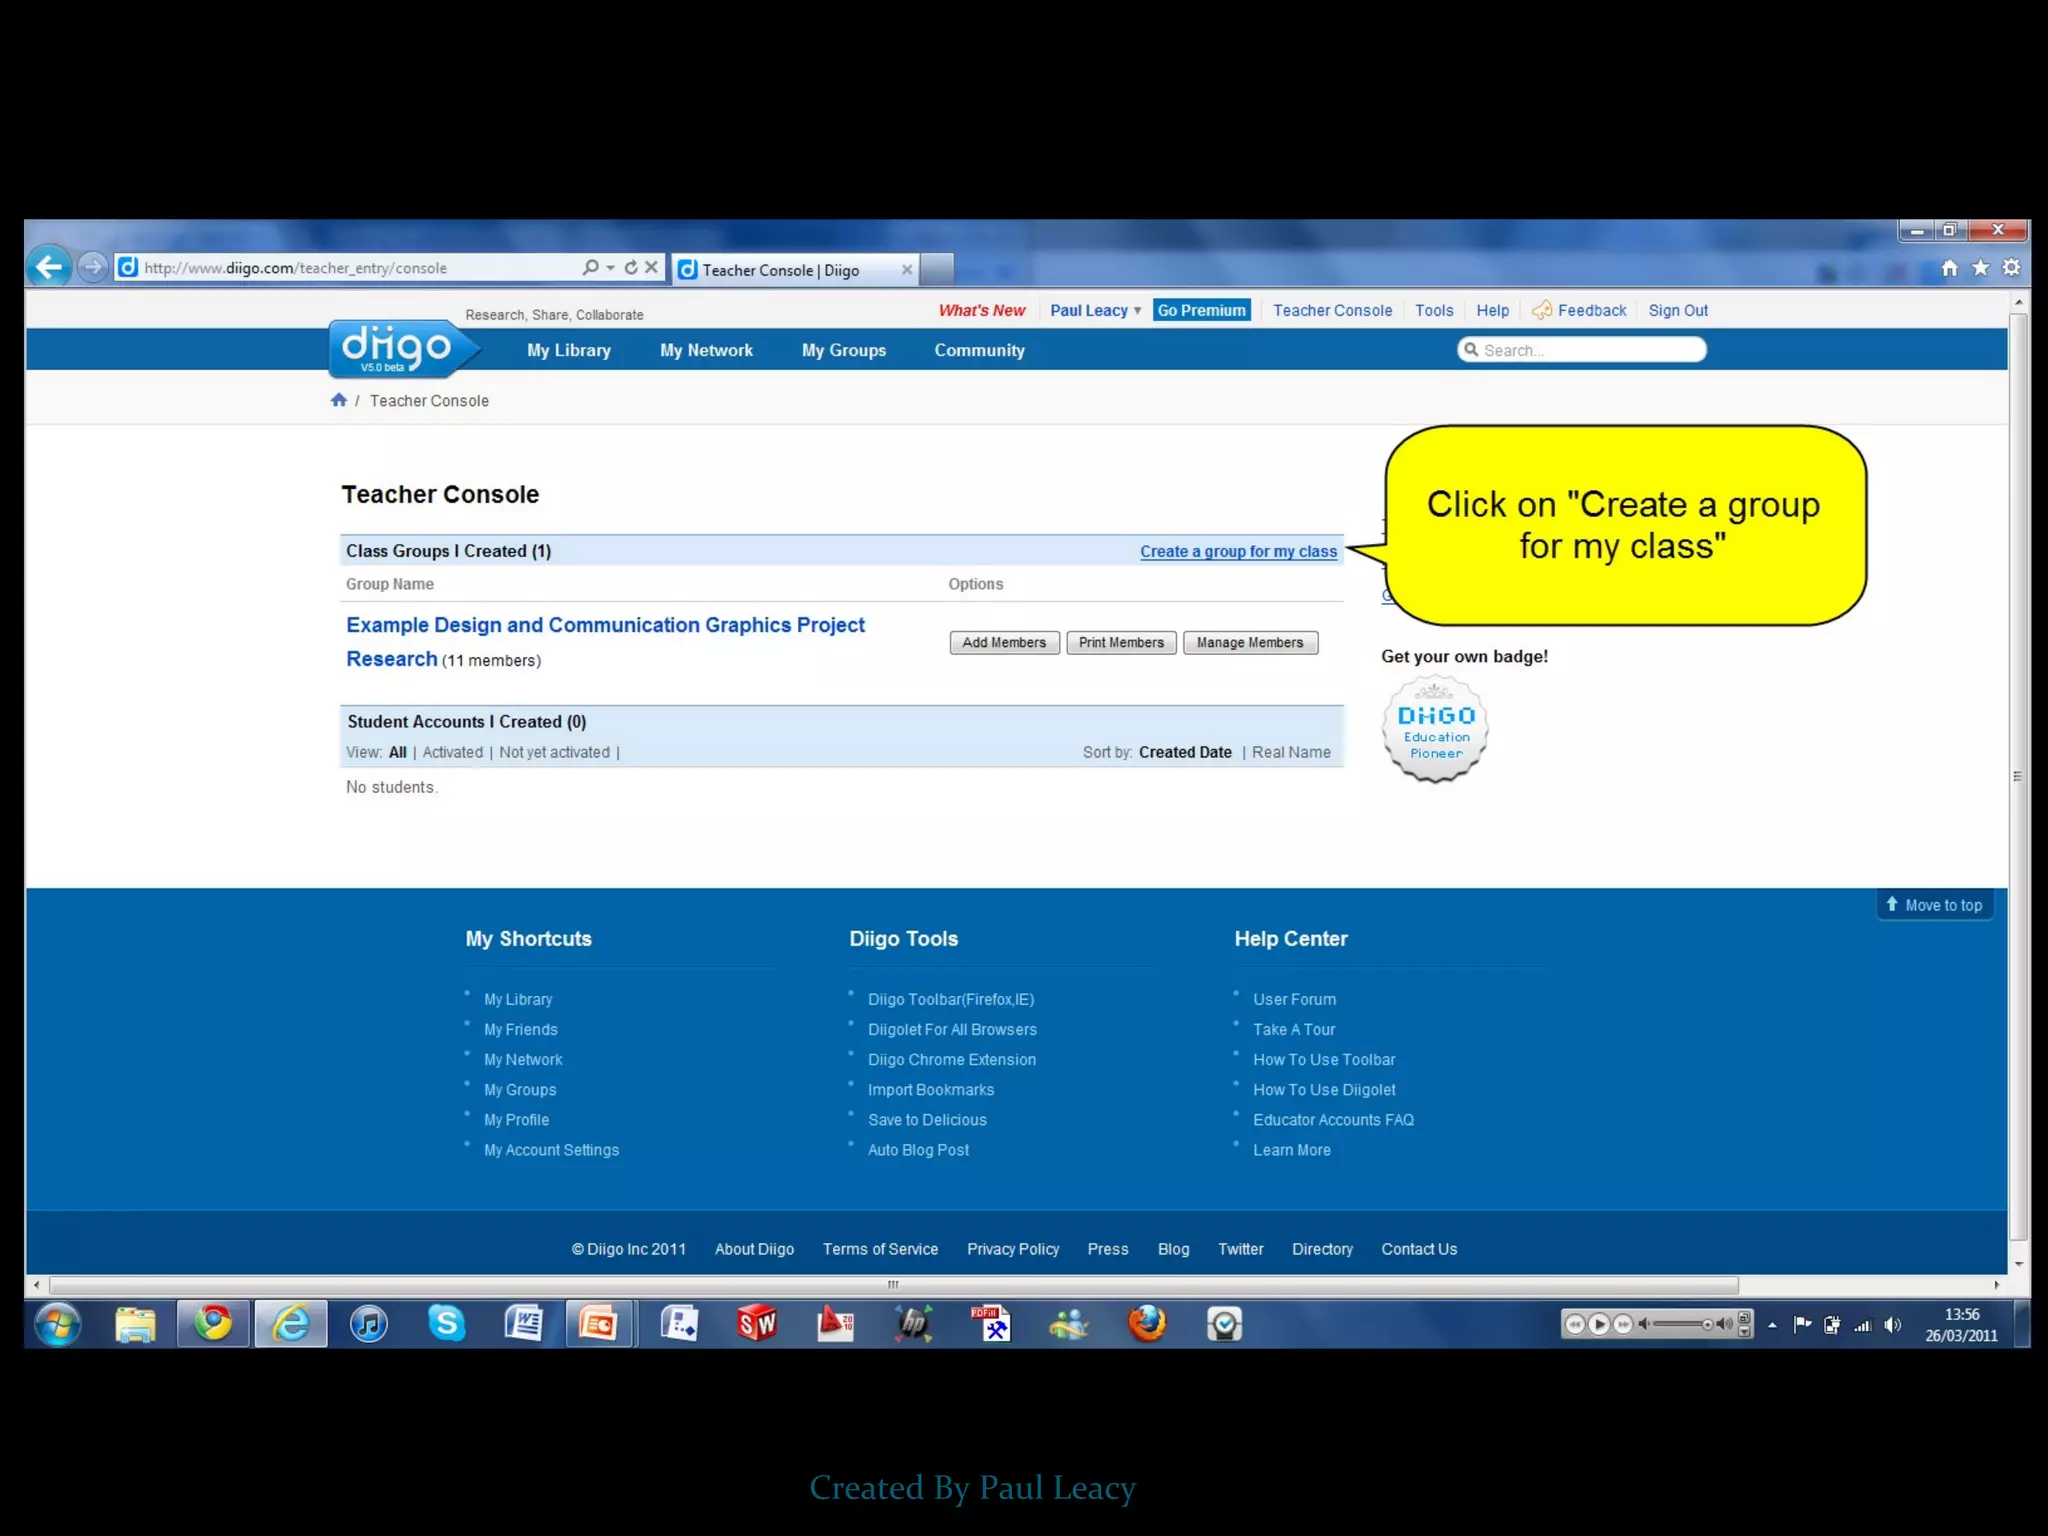Go back with the browser back arrow
2048x1536 pixels.
(48, 267)
